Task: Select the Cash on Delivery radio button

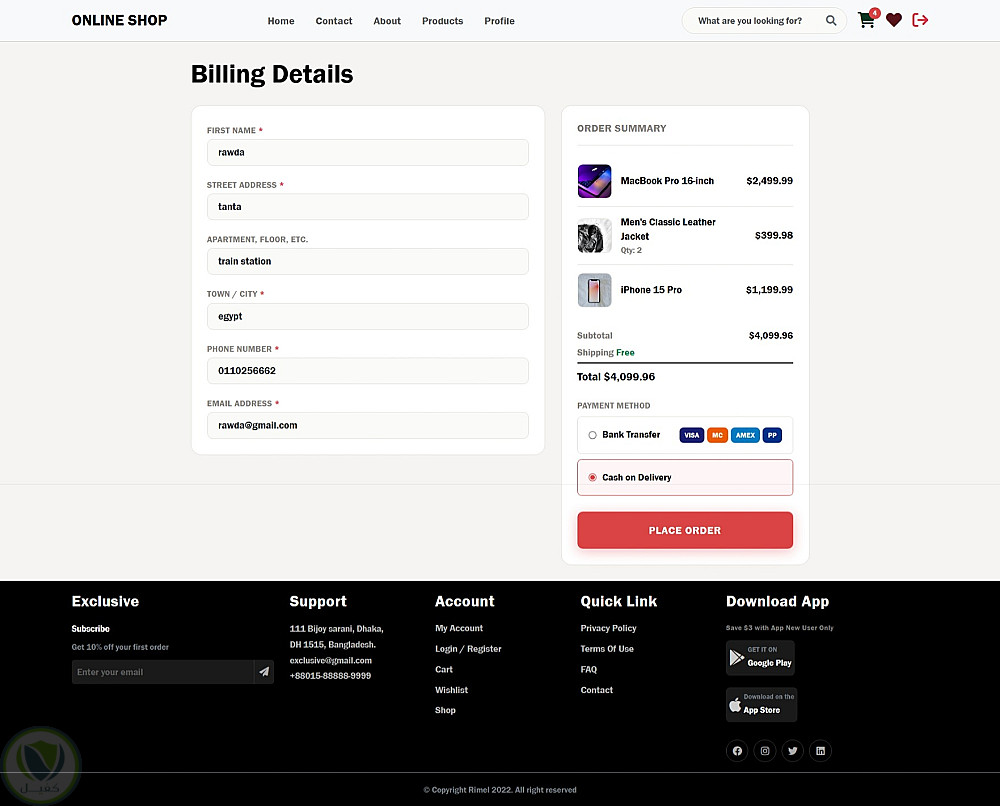Action: pos(592,478)
